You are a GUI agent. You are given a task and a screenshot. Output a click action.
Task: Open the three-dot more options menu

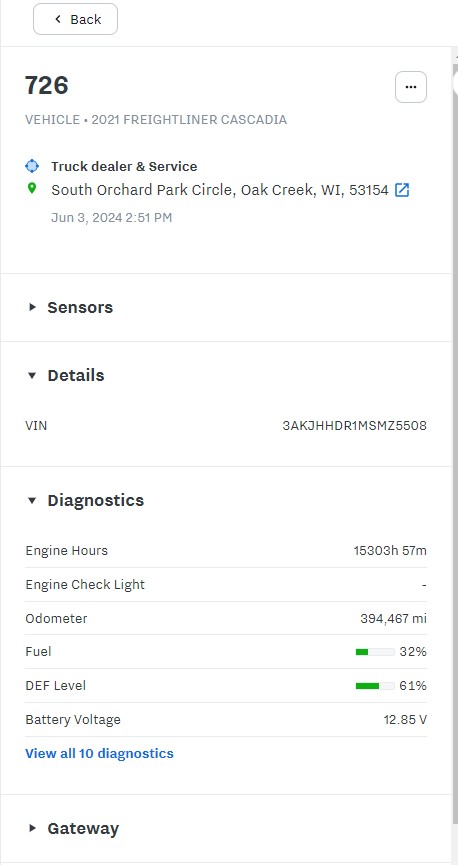411,87
